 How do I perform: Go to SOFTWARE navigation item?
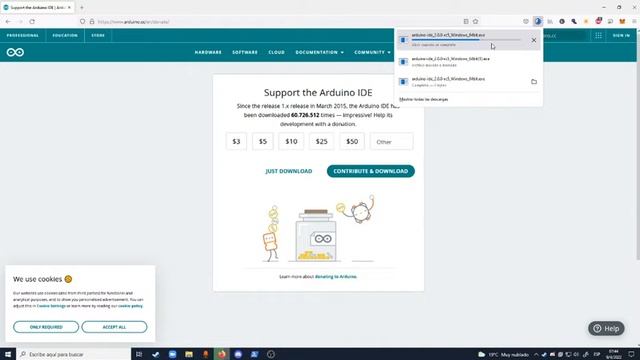[x=245, y=52]
